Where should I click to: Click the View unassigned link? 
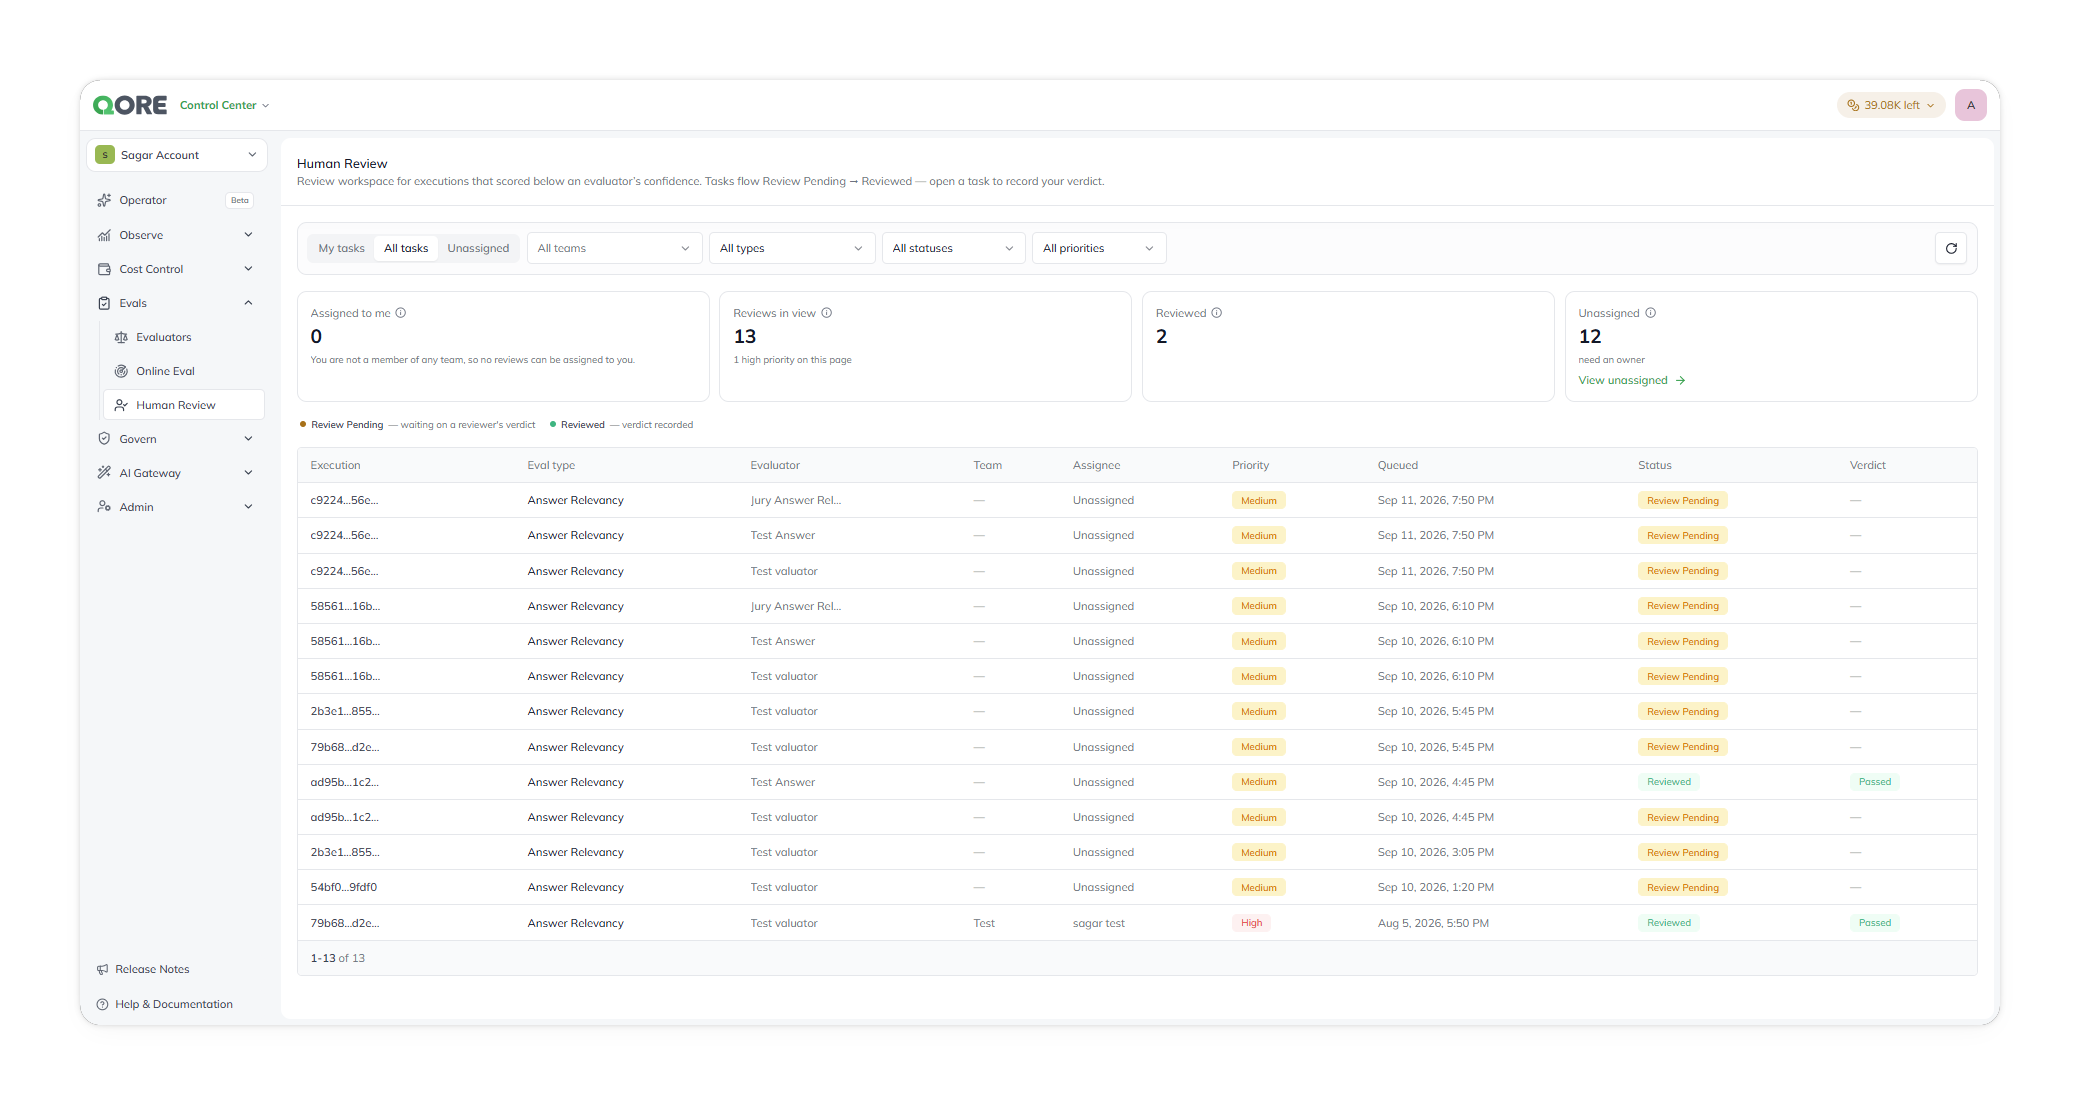pyautogui.click(x=1632, y=380)
